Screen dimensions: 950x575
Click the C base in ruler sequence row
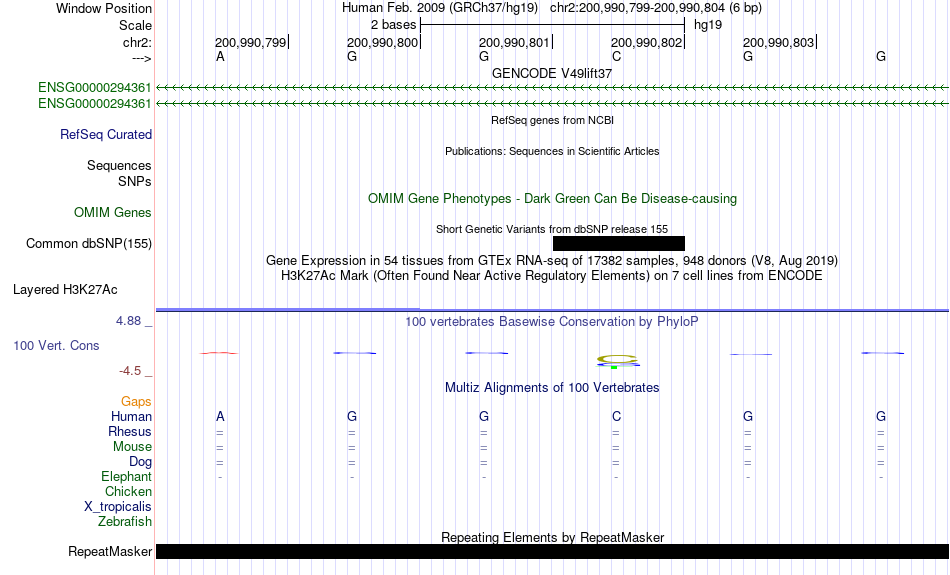coord(616,57)
